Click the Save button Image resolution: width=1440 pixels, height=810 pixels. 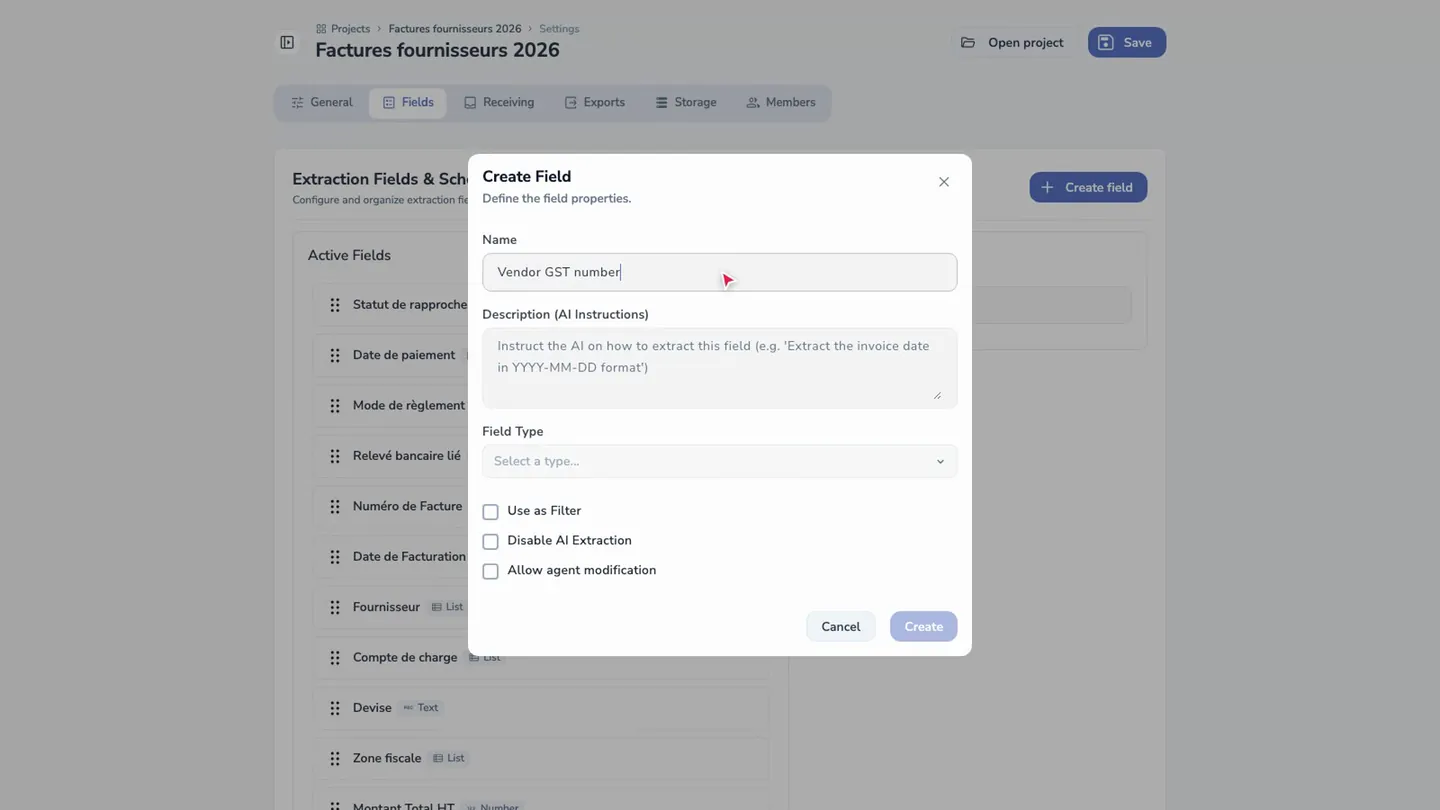[x=1127, y=42]
